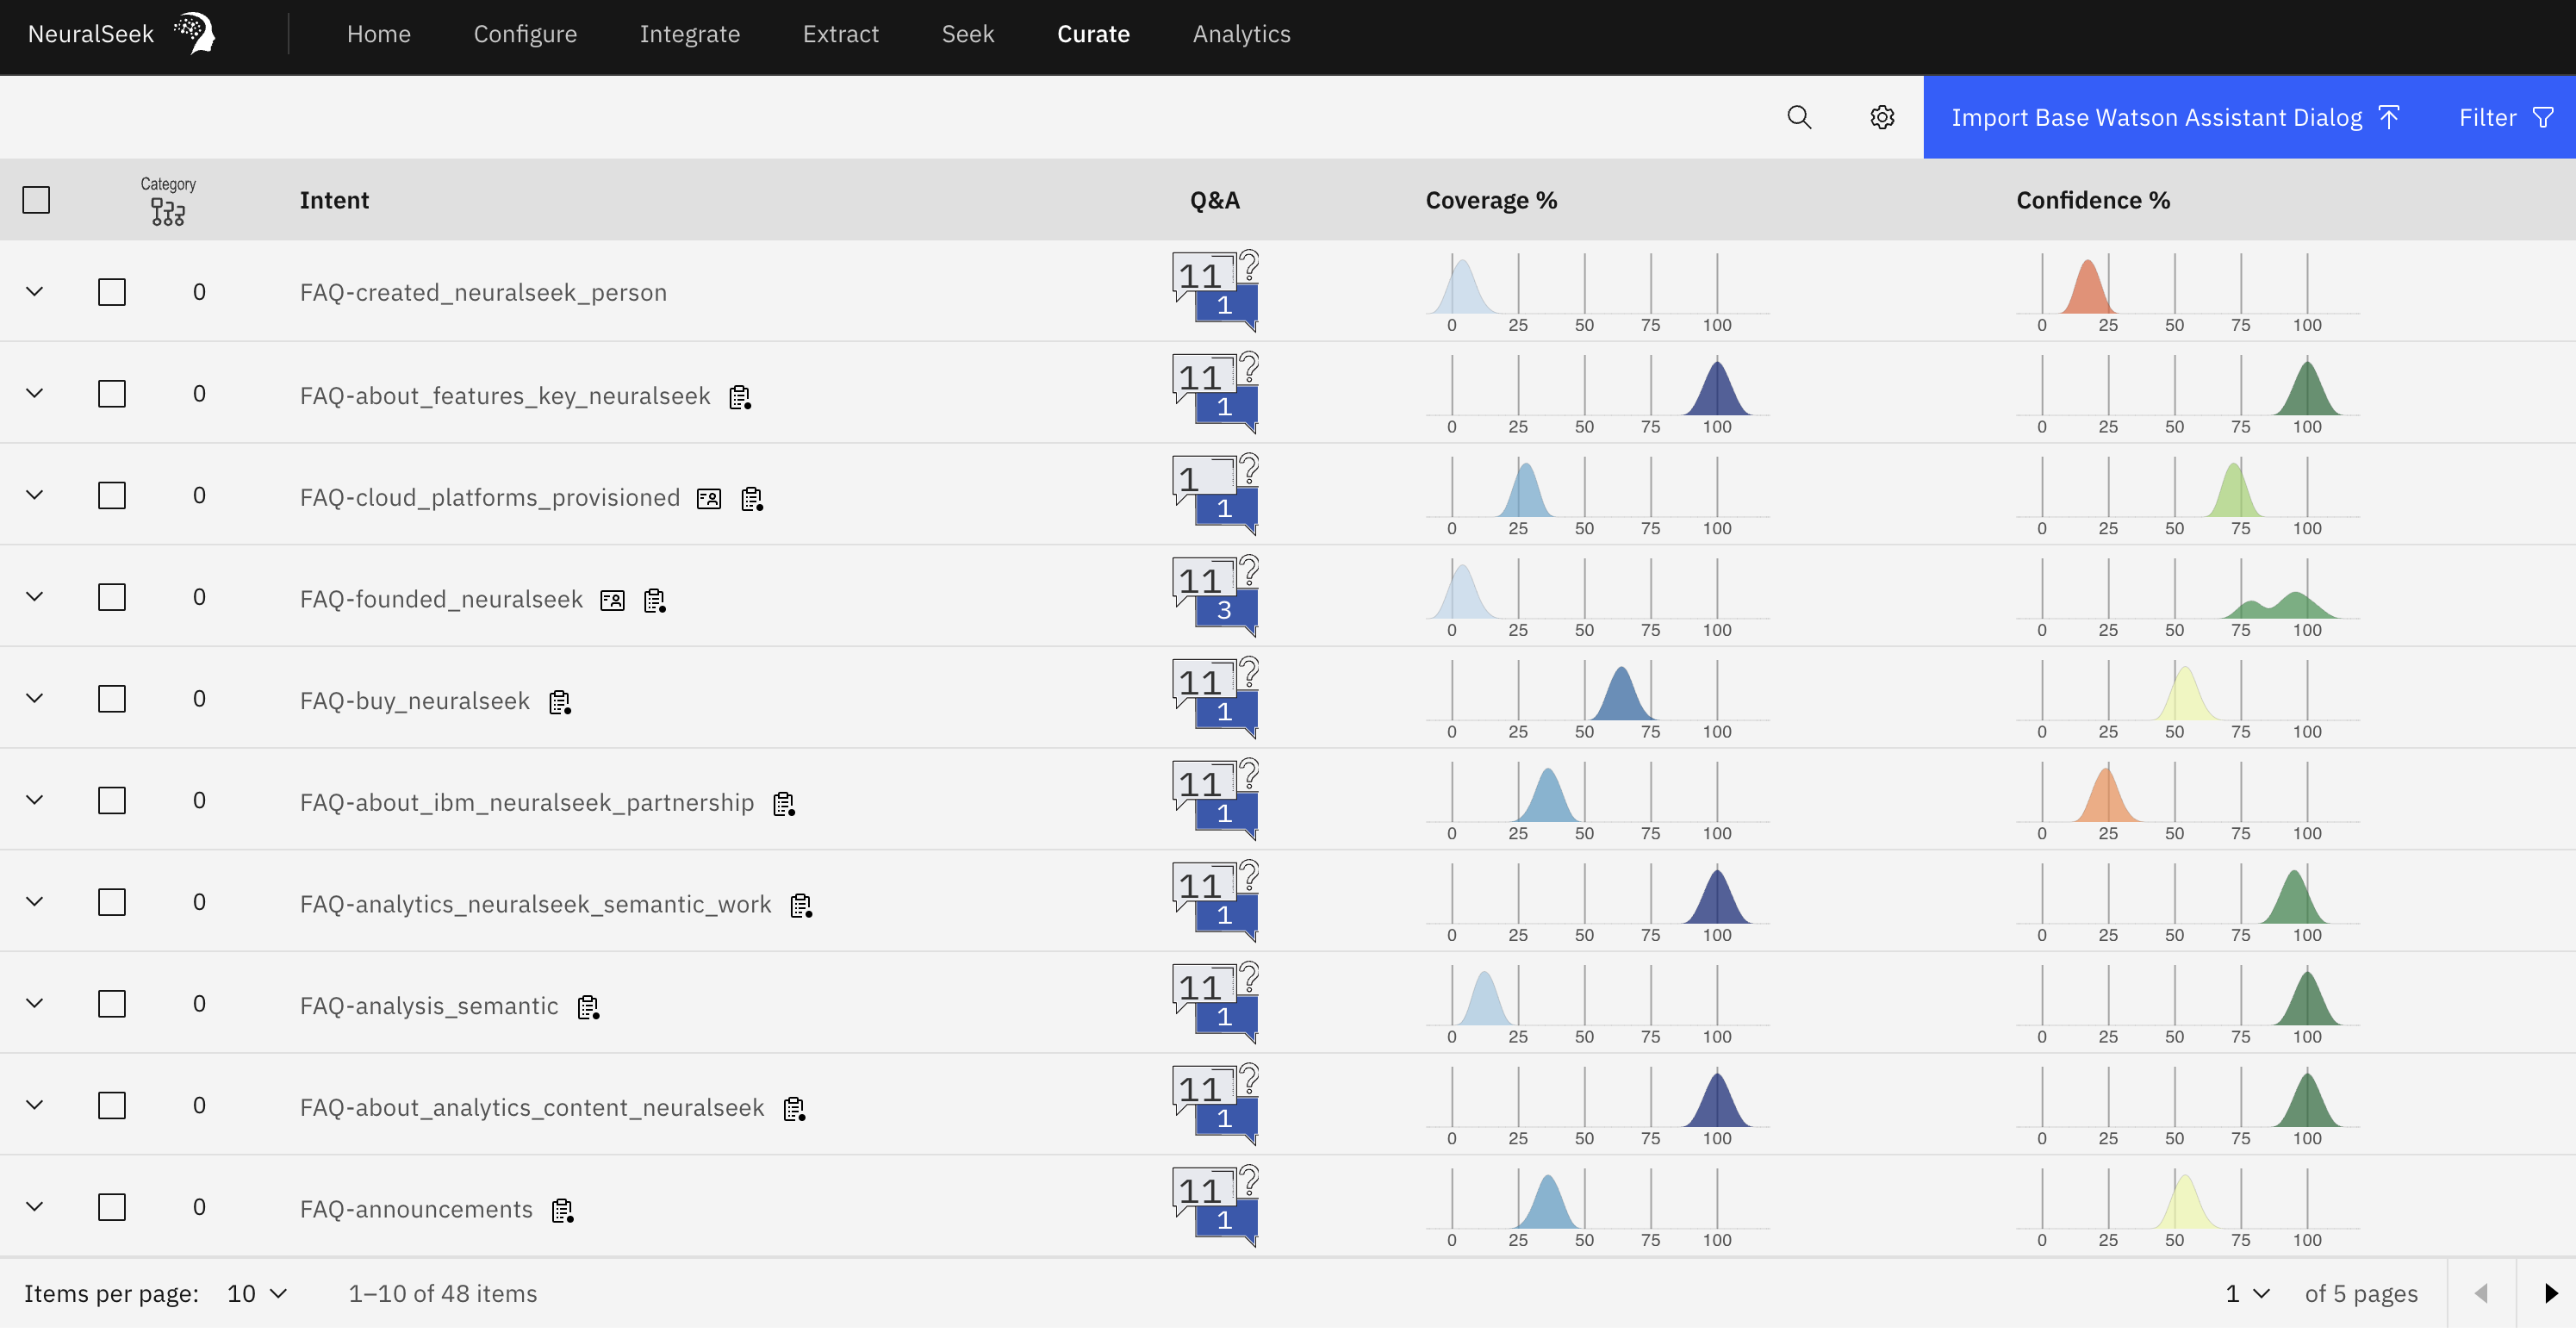
Task: Expand the FAQ-founded_neuralseek row
Action: [x=34, y=597]
